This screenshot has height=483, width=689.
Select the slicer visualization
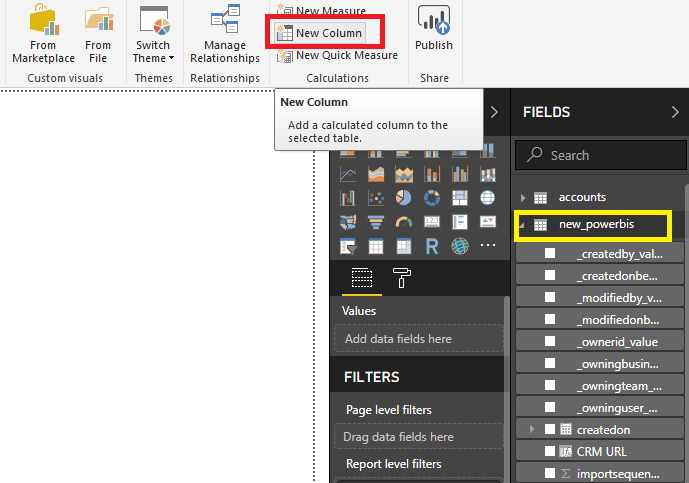(x=348, y=246)
